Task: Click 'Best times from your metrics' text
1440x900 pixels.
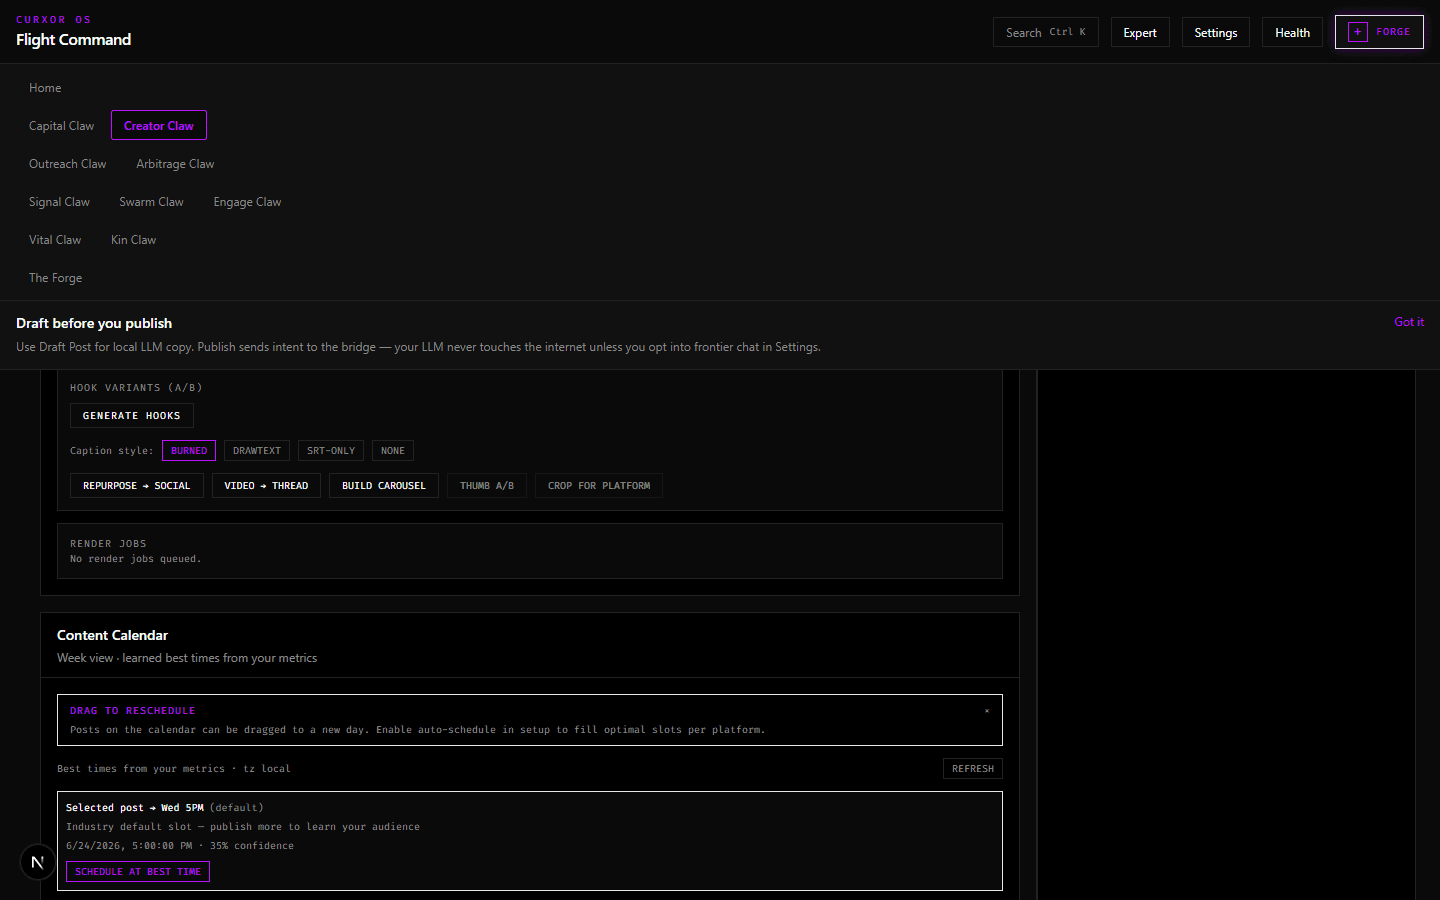Action: coord(141,769)
